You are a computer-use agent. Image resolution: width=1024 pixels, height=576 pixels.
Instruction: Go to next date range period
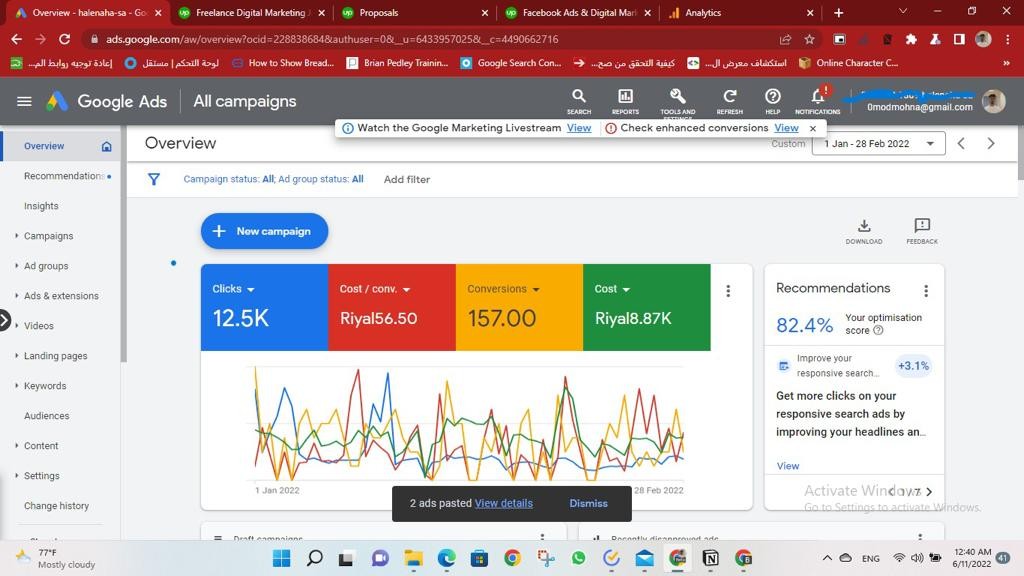point(991,144)
